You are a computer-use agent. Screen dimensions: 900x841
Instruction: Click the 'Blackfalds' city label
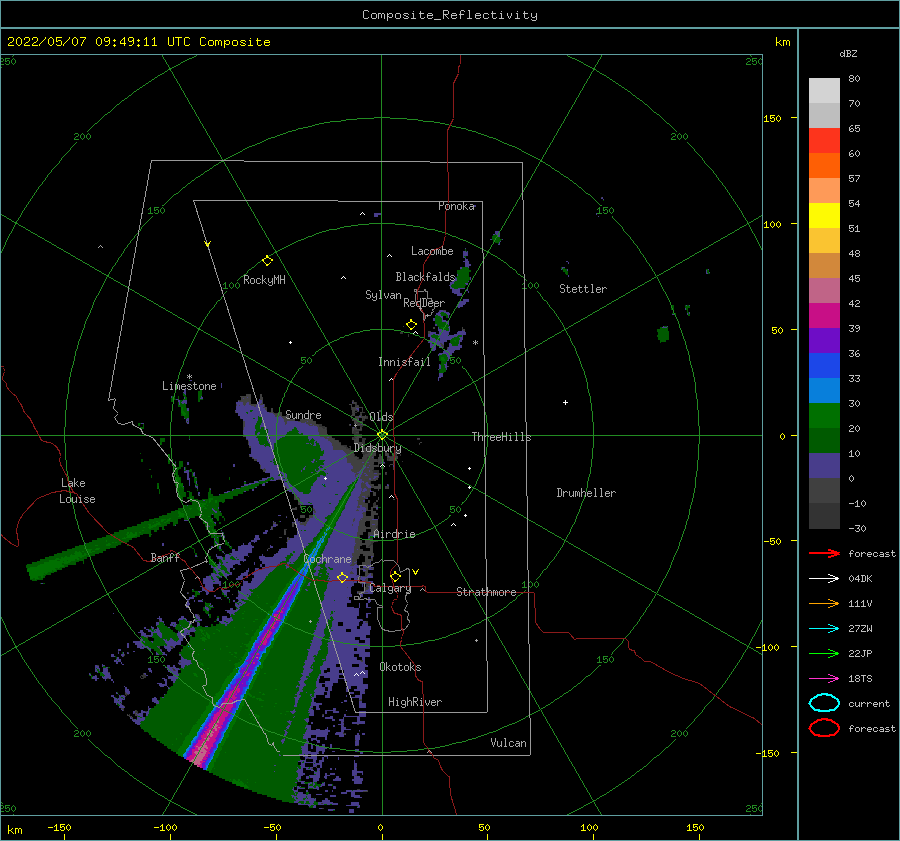[x=425, y=277]
